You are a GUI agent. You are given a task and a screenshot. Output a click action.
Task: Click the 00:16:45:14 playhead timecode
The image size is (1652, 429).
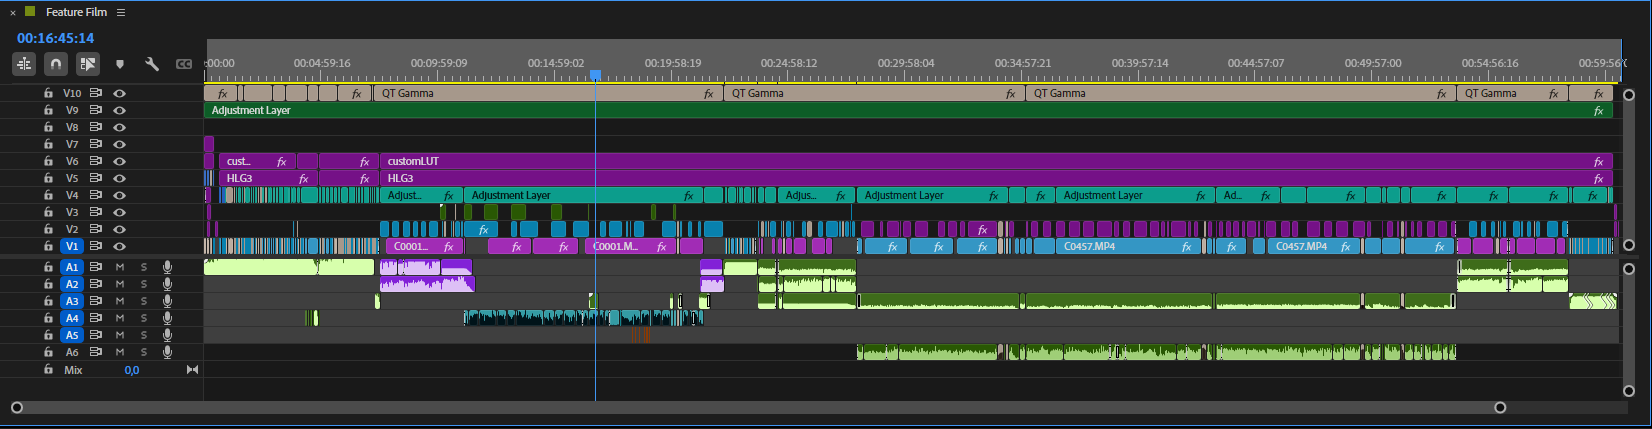coord(55,38)
